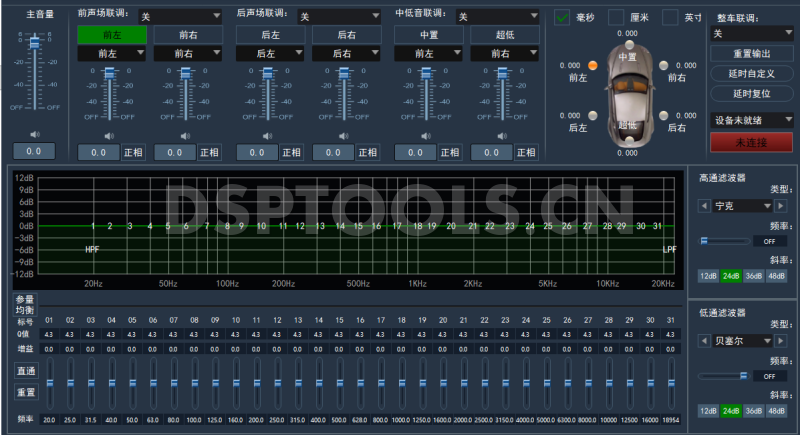Select the 前左 speaker dot on car

592,65
